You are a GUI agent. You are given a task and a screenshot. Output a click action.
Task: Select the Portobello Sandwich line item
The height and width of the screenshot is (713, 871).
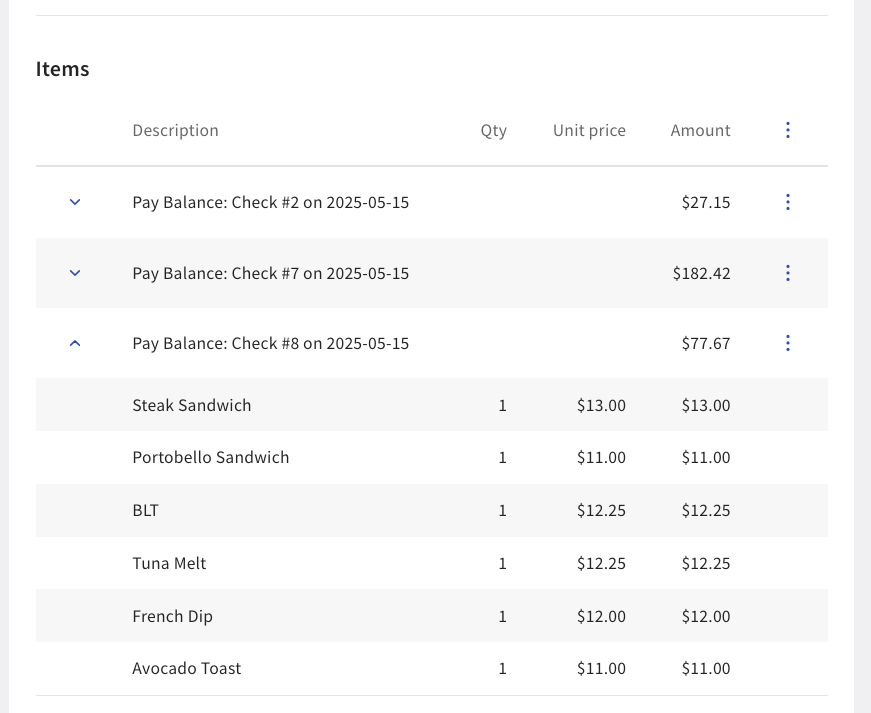point(211,457)
